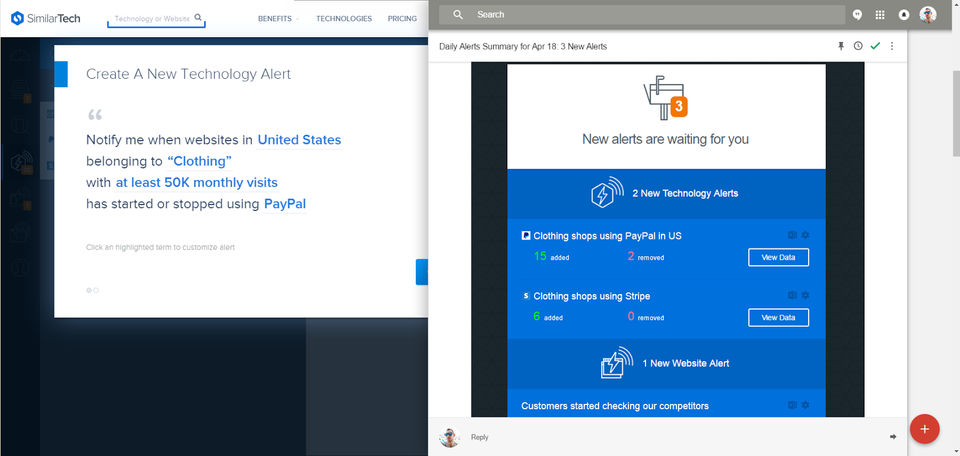Click the 15 added count
This screenshot has height=456, width=960.
(x=551, y=256)
